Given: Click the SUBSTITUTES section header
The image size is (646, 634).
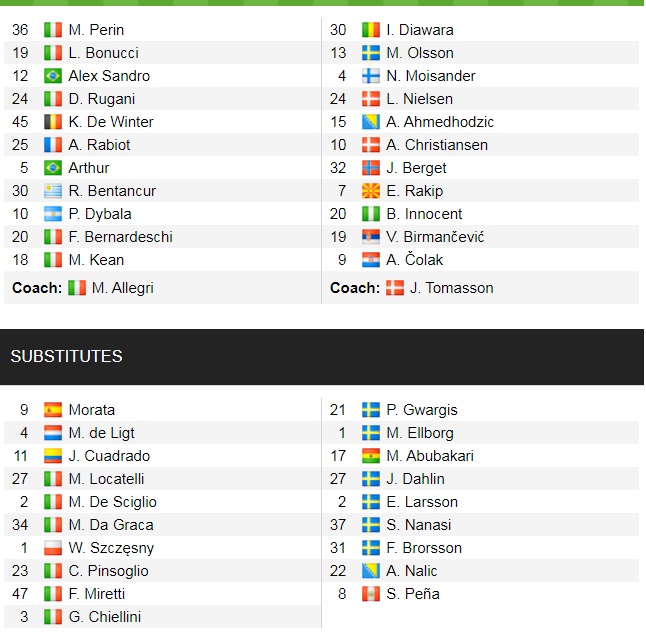Looking at the screenshot, I should pos(66,356).
